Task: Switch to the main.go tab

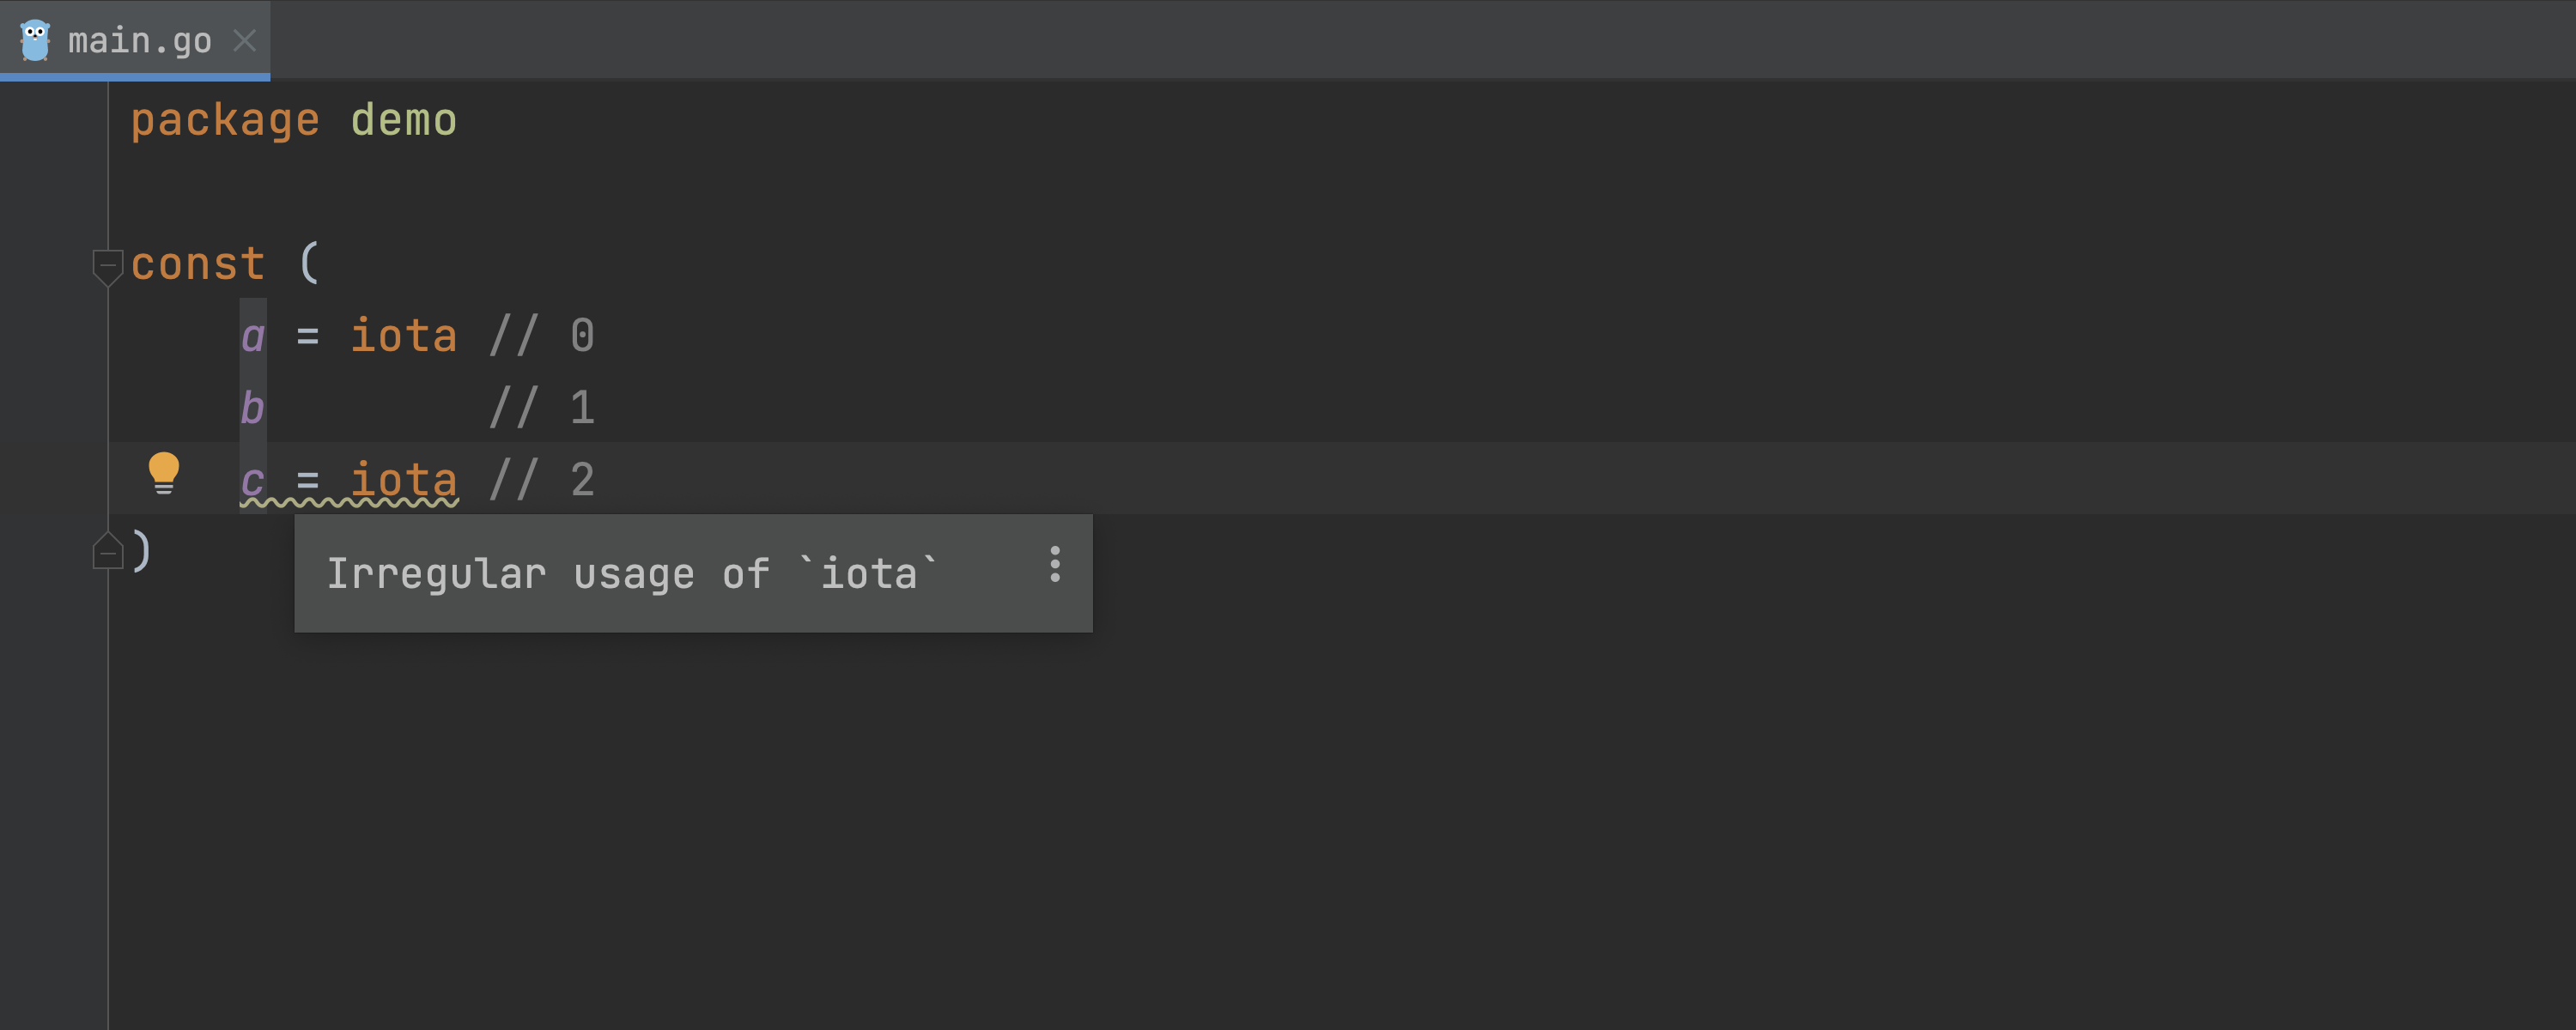Action: (x=139, y=41)
